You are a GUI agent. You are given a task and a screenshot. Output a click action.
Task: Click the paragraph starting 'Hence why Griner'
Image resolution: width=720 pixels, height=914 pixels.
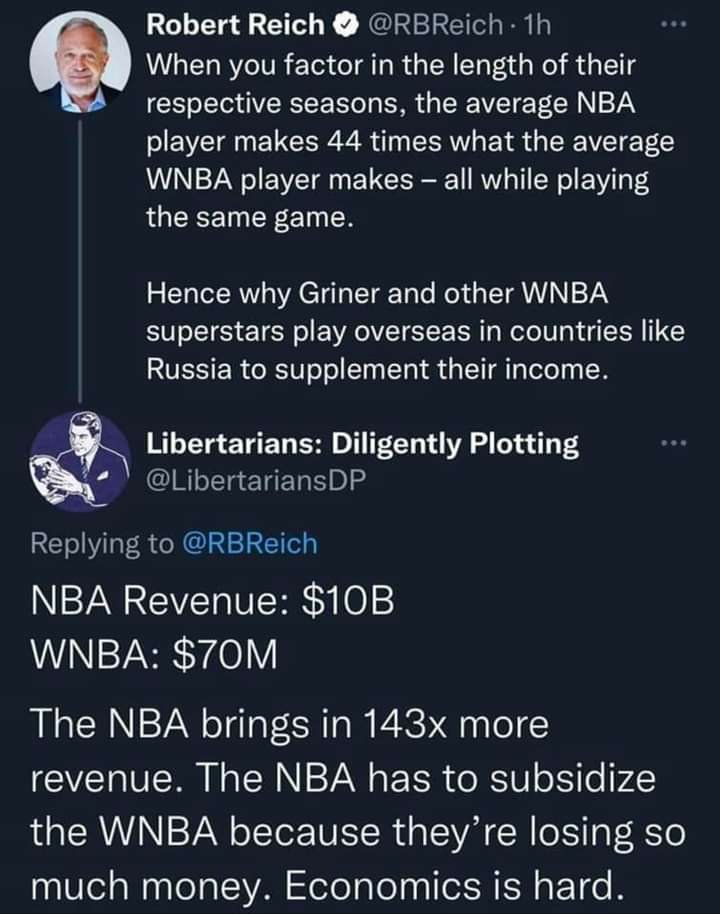coord(415,332)
